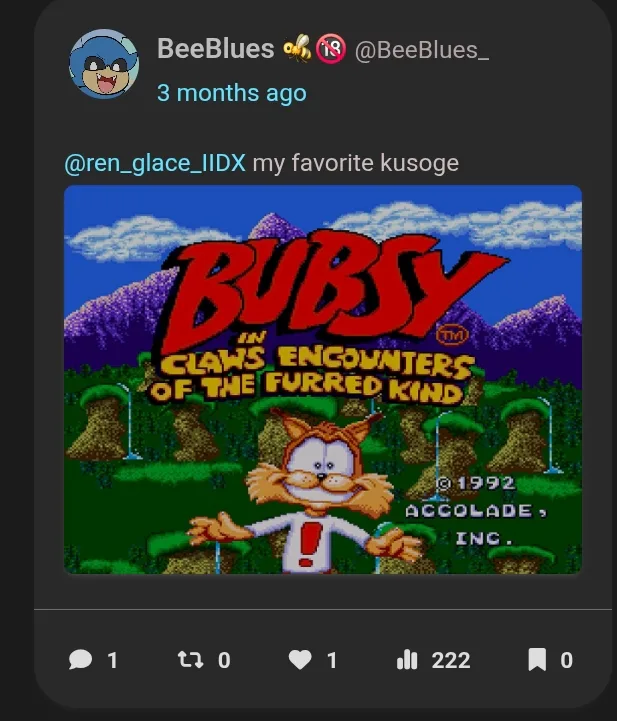Open the @BeeBlues_ handle
The width and height of the screenshot is (617, 721).
tap(422, 50)
